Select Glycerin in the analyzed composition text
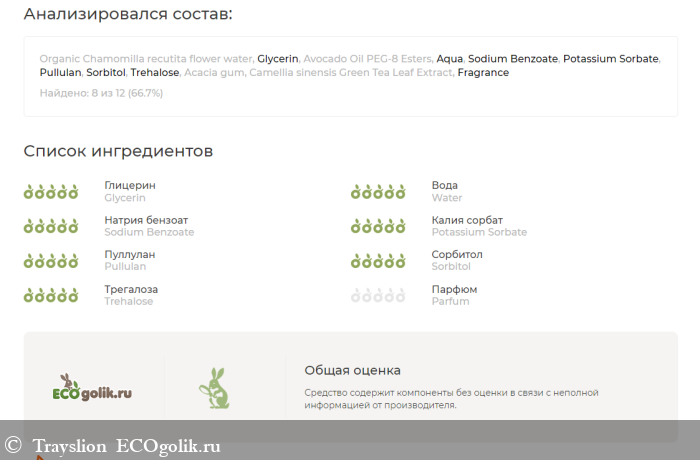 pos(278,59)
